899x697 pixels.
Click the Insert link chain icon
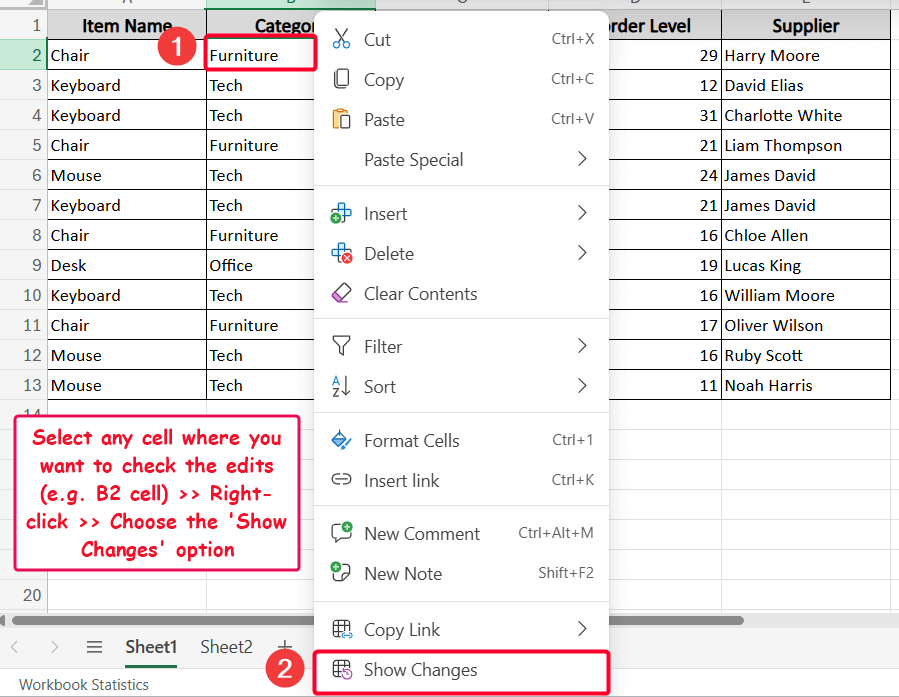[x=340, y=481]
